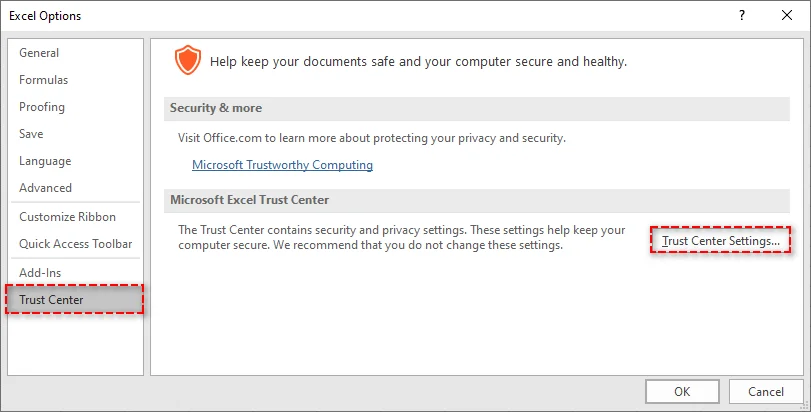Click the Excel Options title bar
Viewport: 811px width, 412px height.
300,16
